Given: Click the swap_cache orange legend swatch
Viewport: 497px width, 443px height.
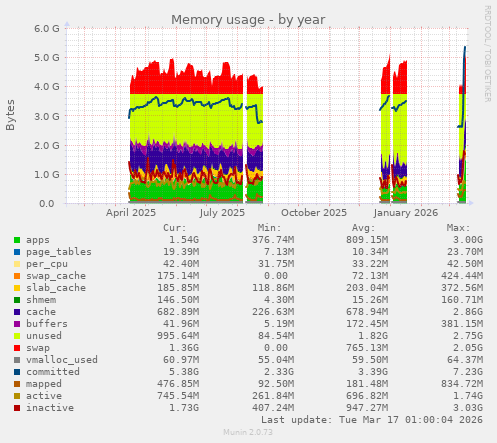Looking at the screenshot, I should [17, 276].
